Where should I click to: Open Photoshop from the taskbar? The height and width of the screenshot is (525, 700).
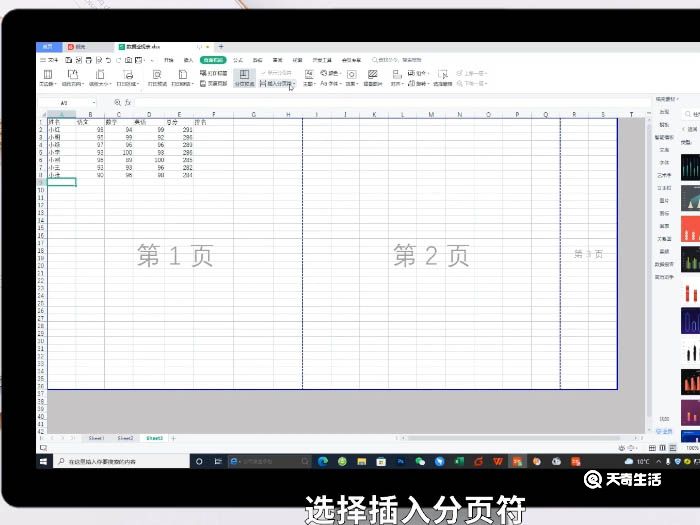400,462
